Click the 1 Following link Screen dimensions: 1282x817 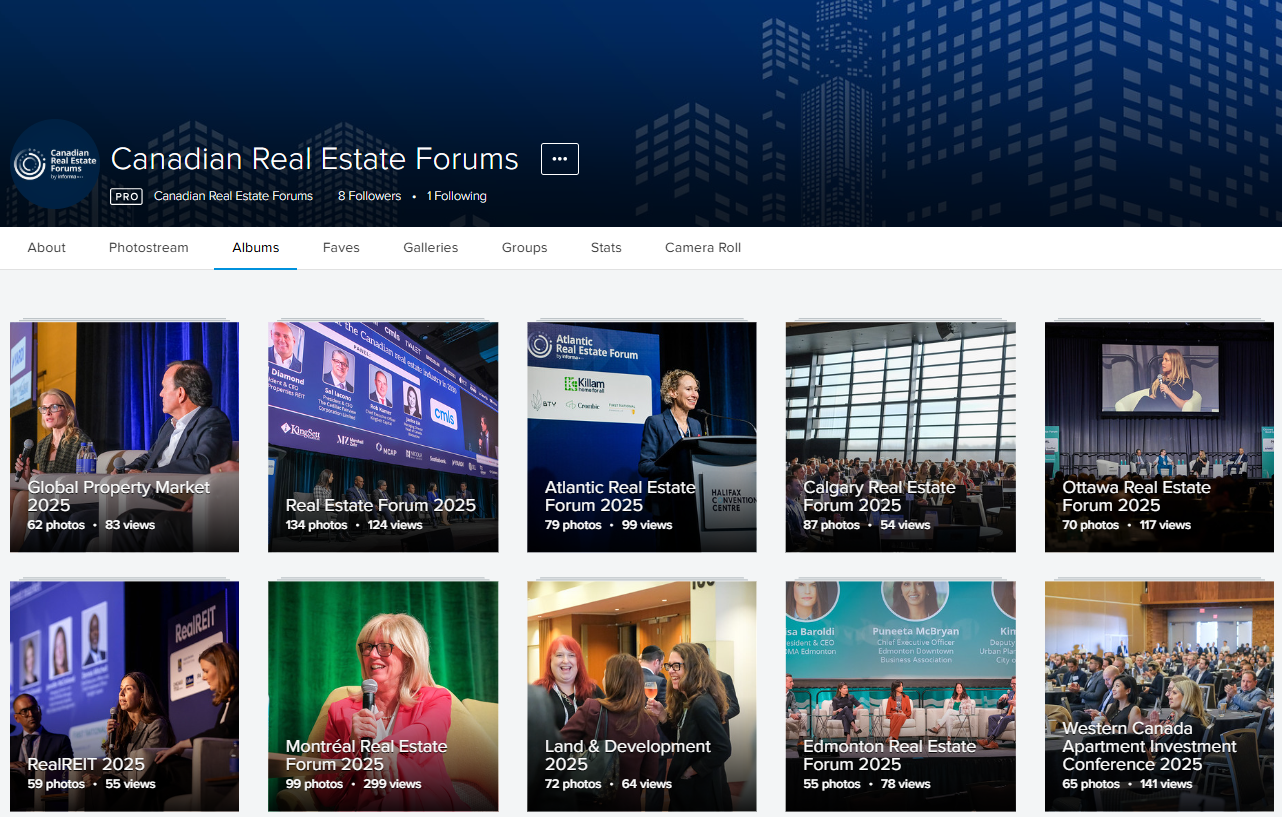pos(456,196)
